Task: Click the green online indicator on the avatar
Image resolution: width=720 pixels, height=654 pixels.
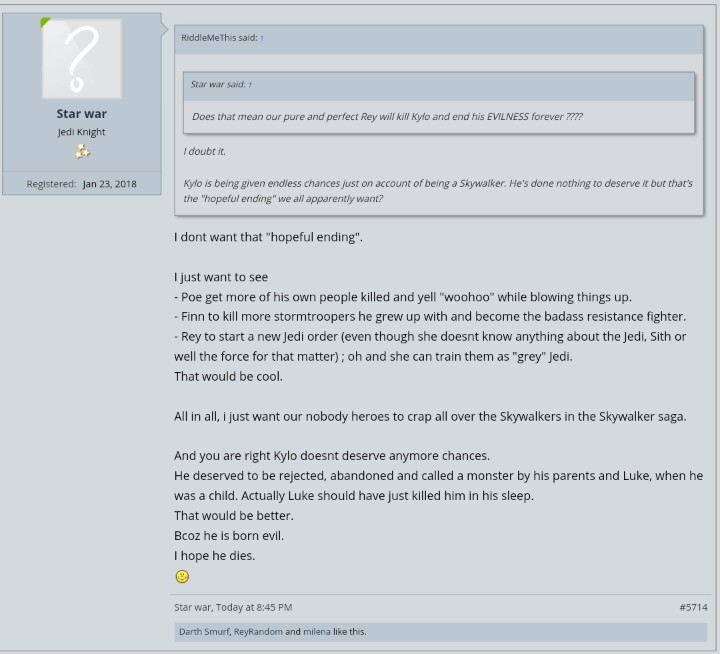Action: click(45, 22)
